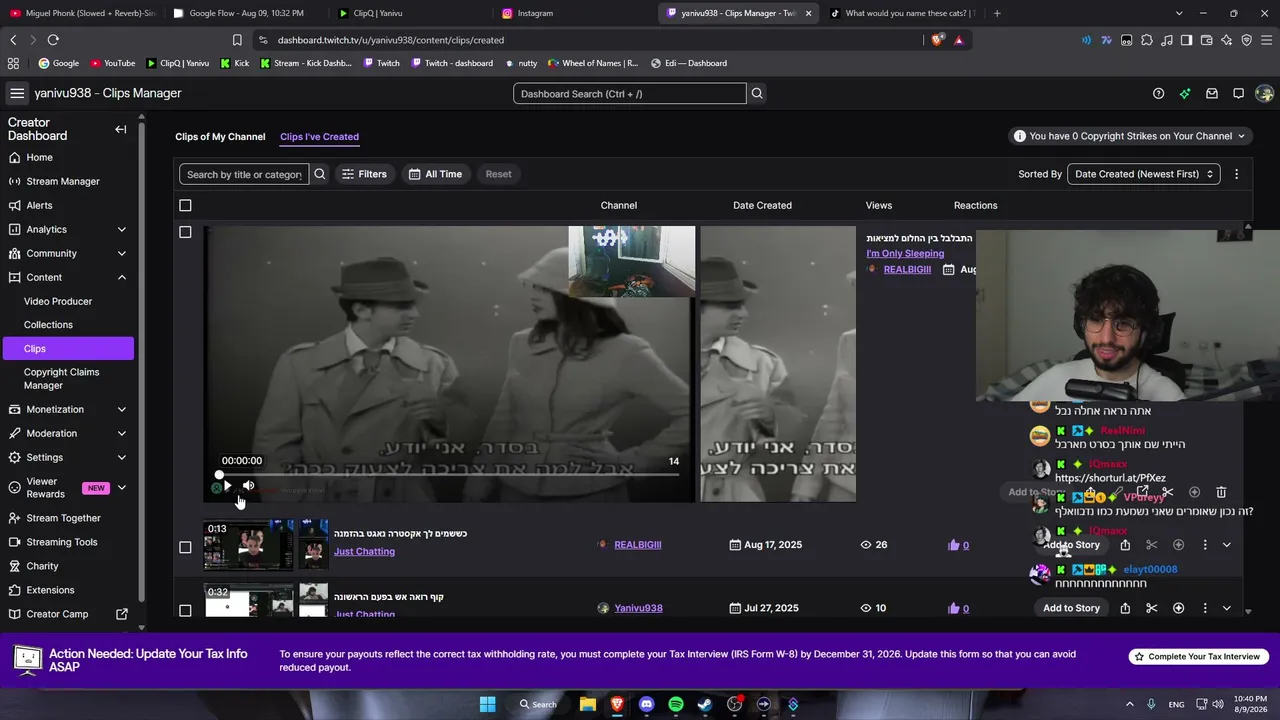
Task: Select the Jul 27, 2025 clip checkbox
Action: pyautogui.click(x=185, y=610)
